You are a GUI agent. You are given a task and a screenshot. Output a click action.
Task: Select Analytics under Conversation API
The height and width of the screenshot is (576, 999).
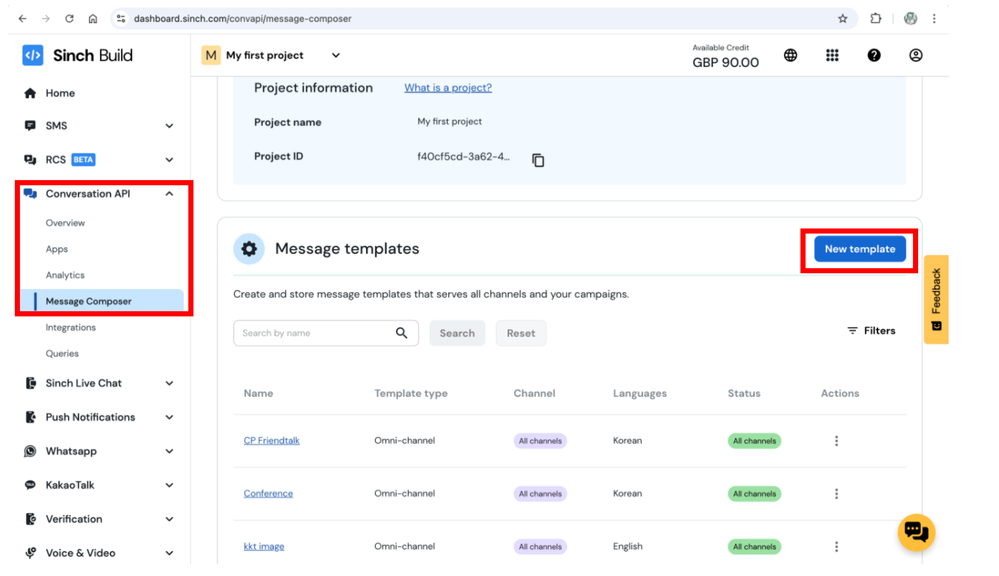click(x=65, y=275)
